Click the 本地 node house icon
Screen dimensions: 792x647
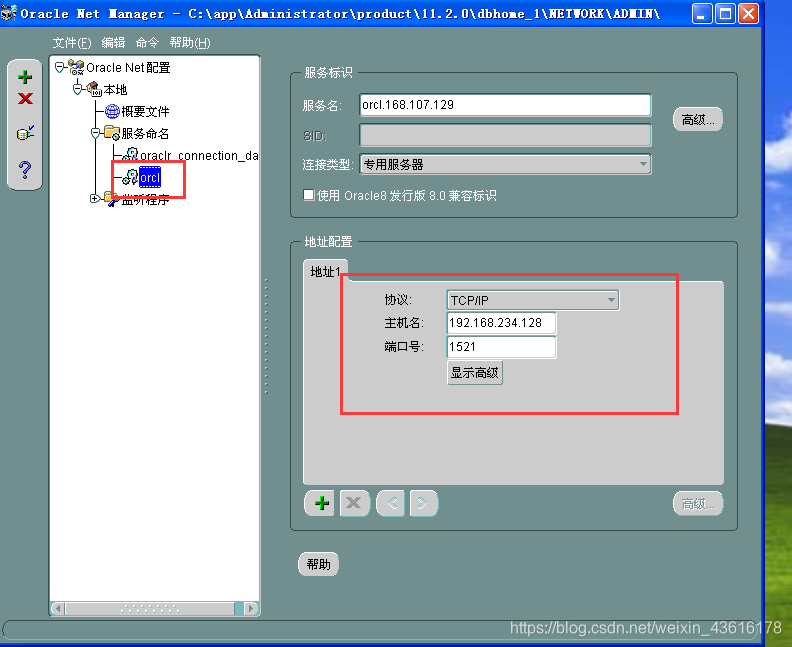click(94, 89)
